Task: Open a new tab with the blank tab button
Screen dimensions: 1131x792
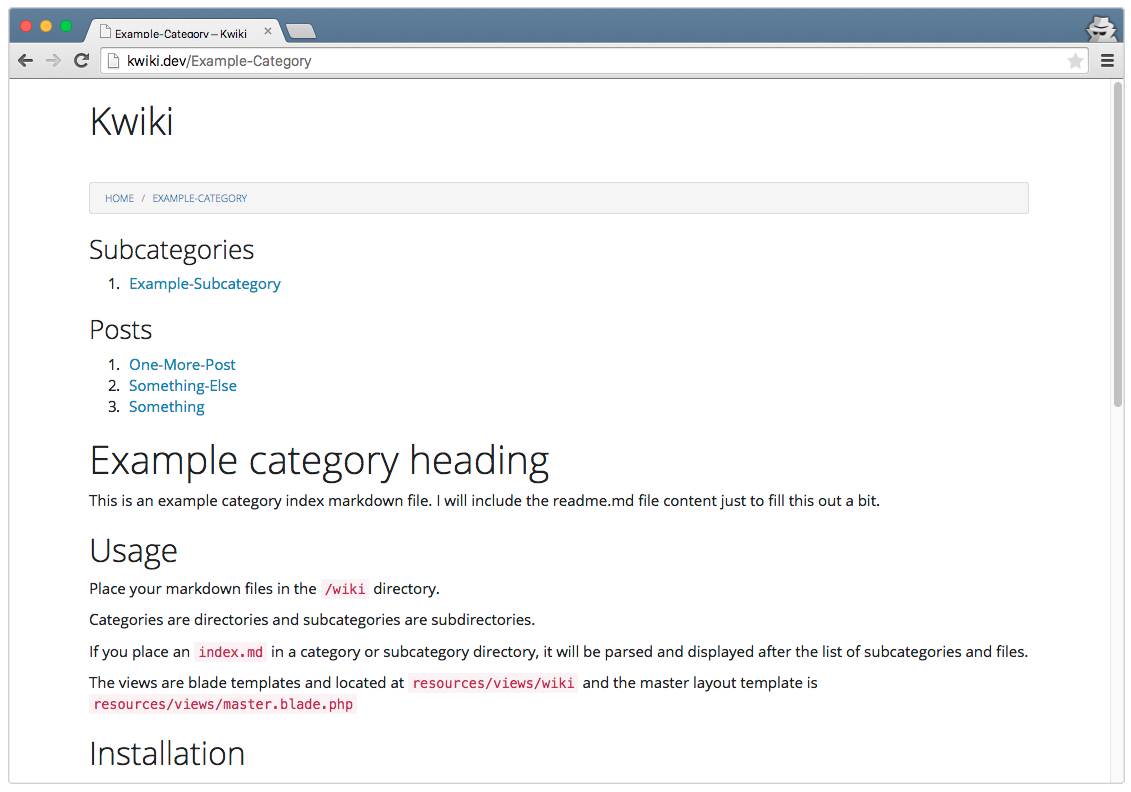Action: (301, 31)
